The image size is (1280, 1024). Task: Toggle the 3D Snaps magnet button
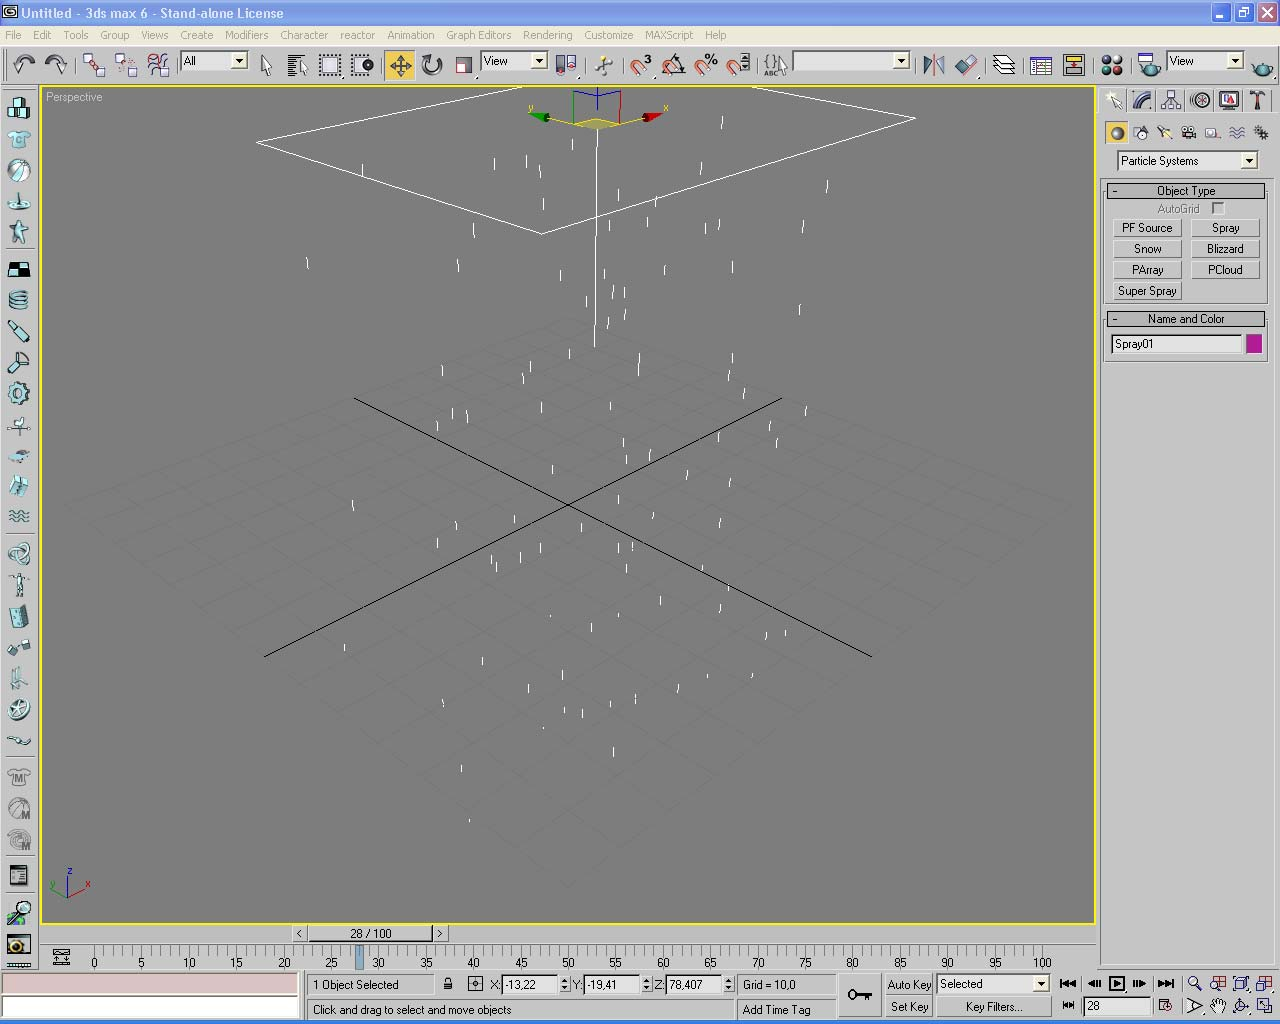coord(640,65)
